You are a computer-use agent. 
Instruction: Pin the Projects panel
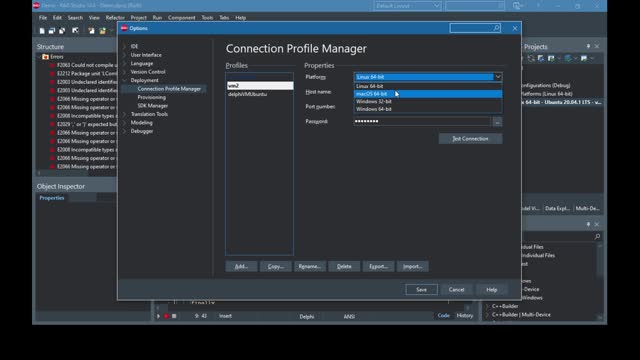point(588,47)
